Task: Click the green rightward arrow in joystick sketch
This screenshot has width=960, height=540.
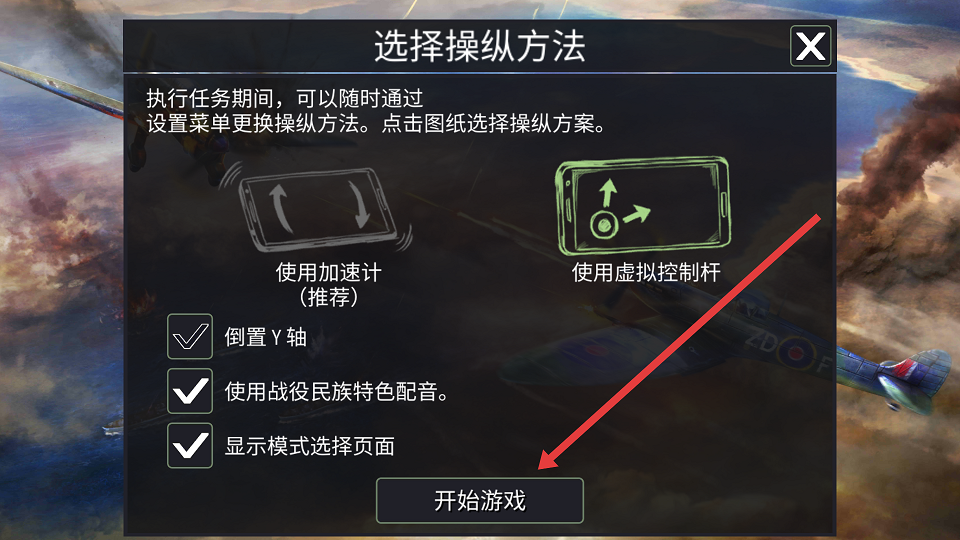Action: (637, 214)
